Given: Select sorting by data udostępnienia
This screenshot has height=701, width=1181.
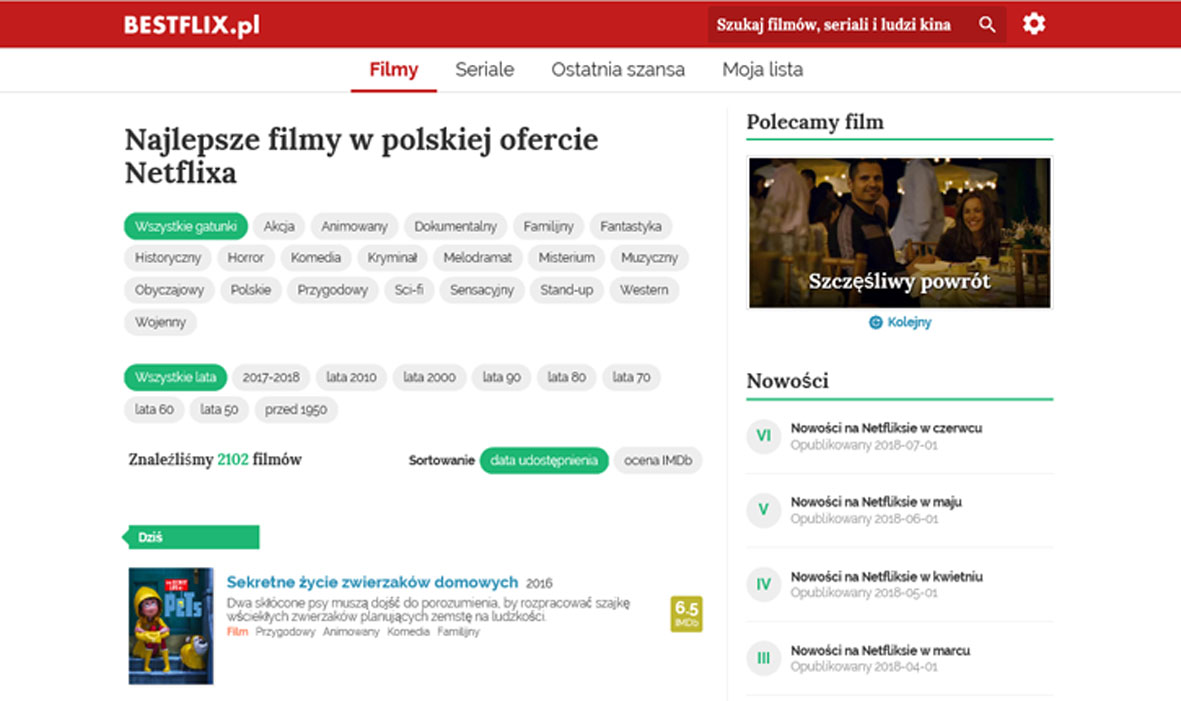Looking at the screenshot, I should (x=543, y=460).
